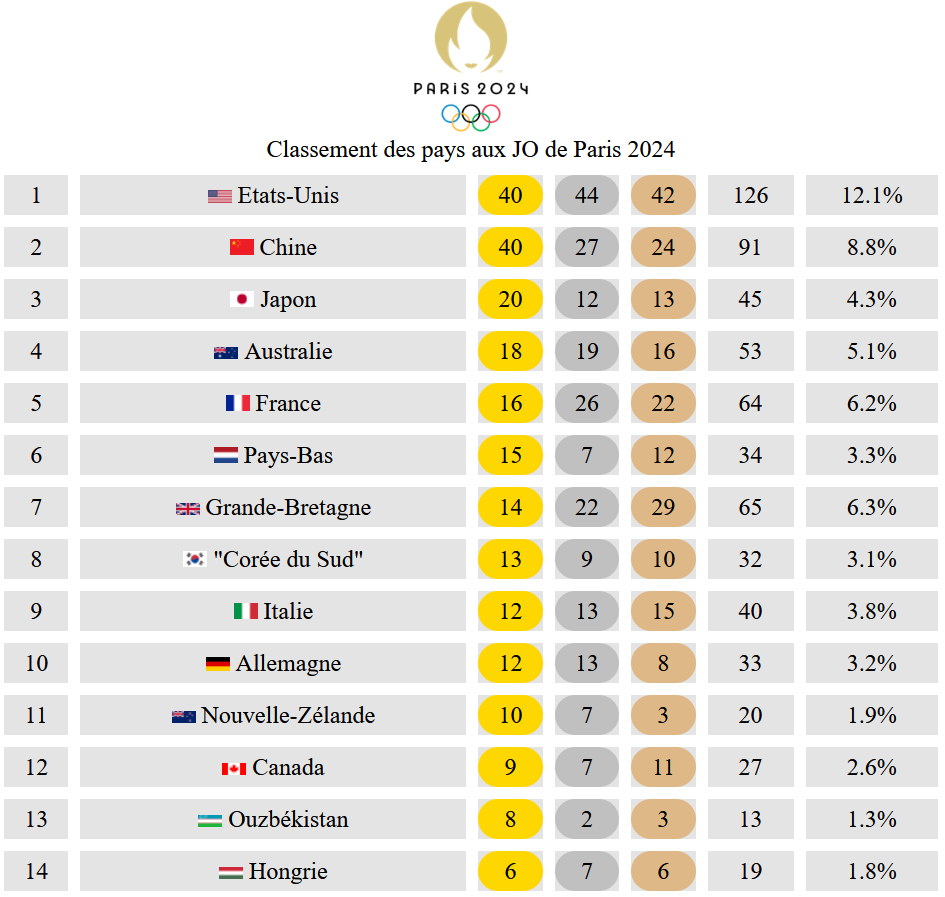
Task: Click the China flag icon
Action: [242, 247]
